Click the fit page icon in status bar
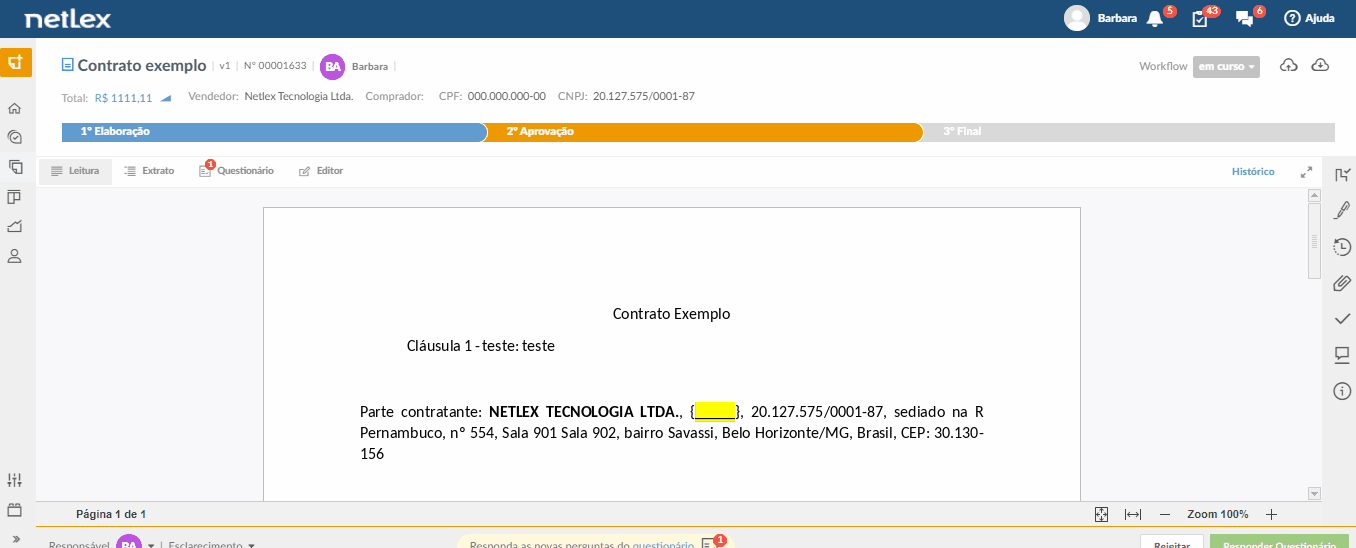Image resolution: width=1356 pixels, height=548 pixels. pyautogui.click(x=1101, y=514)
